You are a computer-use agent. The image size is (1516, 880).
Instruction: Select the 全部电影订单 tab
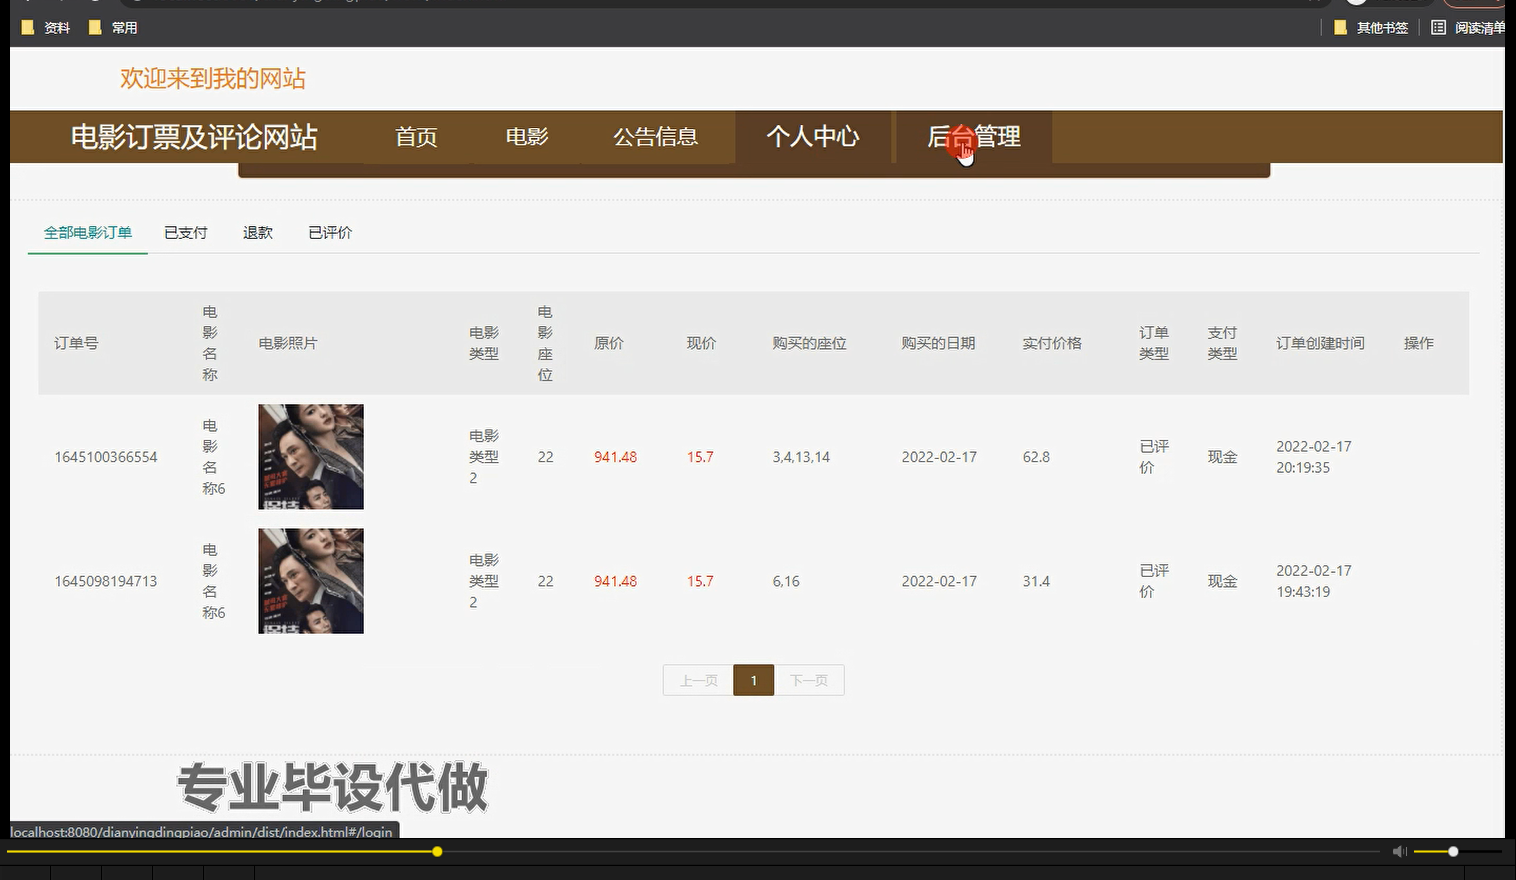88,232
